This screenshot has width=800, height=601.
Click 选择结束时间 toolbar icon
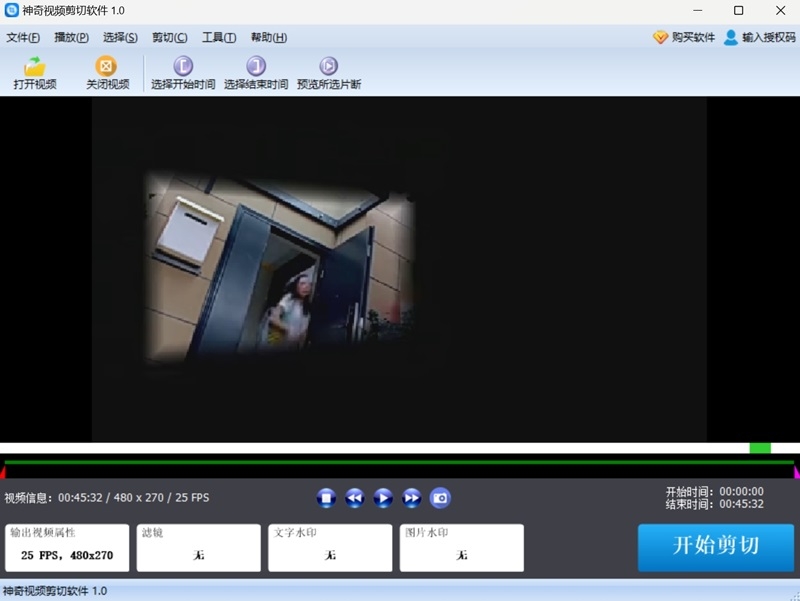256,66
